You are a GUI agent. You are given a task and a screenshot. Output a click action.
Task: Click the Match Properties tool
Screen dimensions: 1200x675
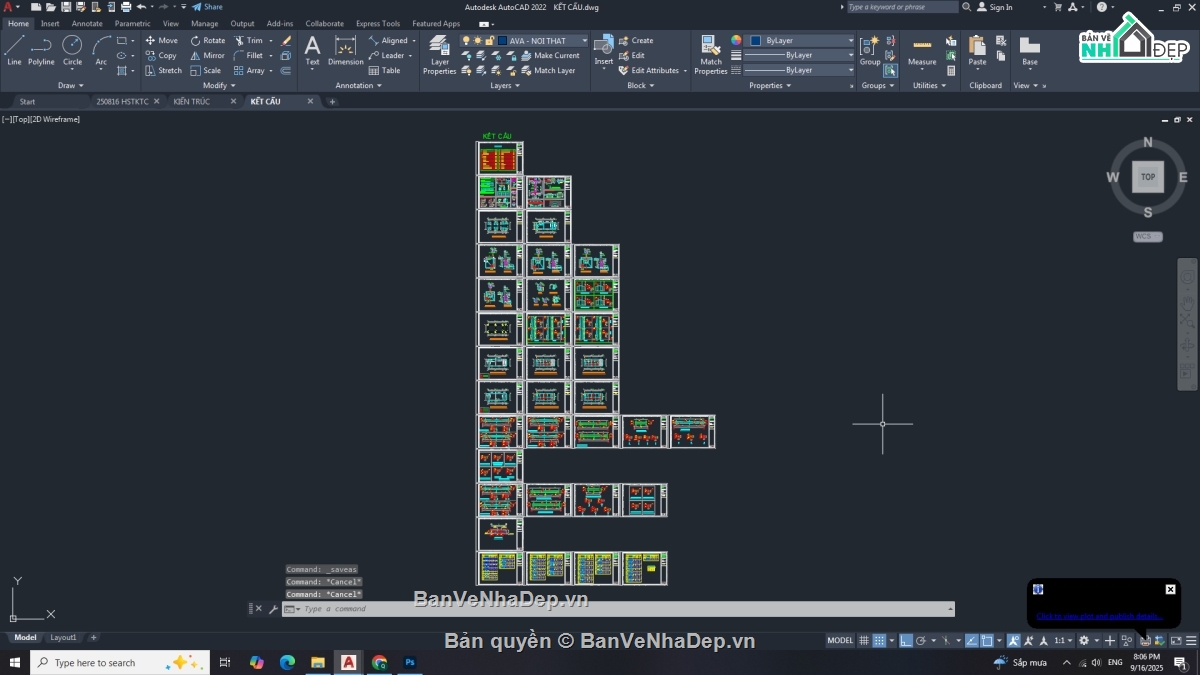point(710,54)
